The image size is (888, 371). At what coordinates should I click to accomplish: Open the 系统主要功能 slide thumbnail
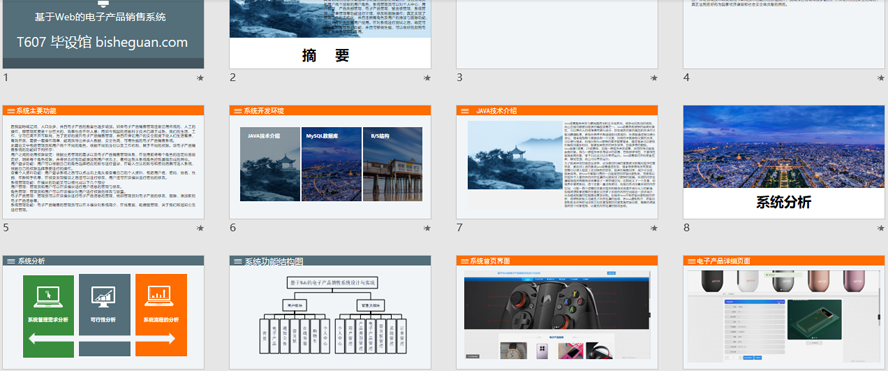tap(103, 162)
